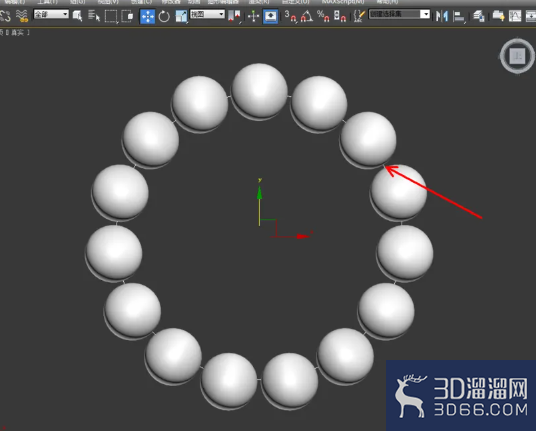Toggle the Spinner Snap button

pyautogui.click(x=340, y=16)
